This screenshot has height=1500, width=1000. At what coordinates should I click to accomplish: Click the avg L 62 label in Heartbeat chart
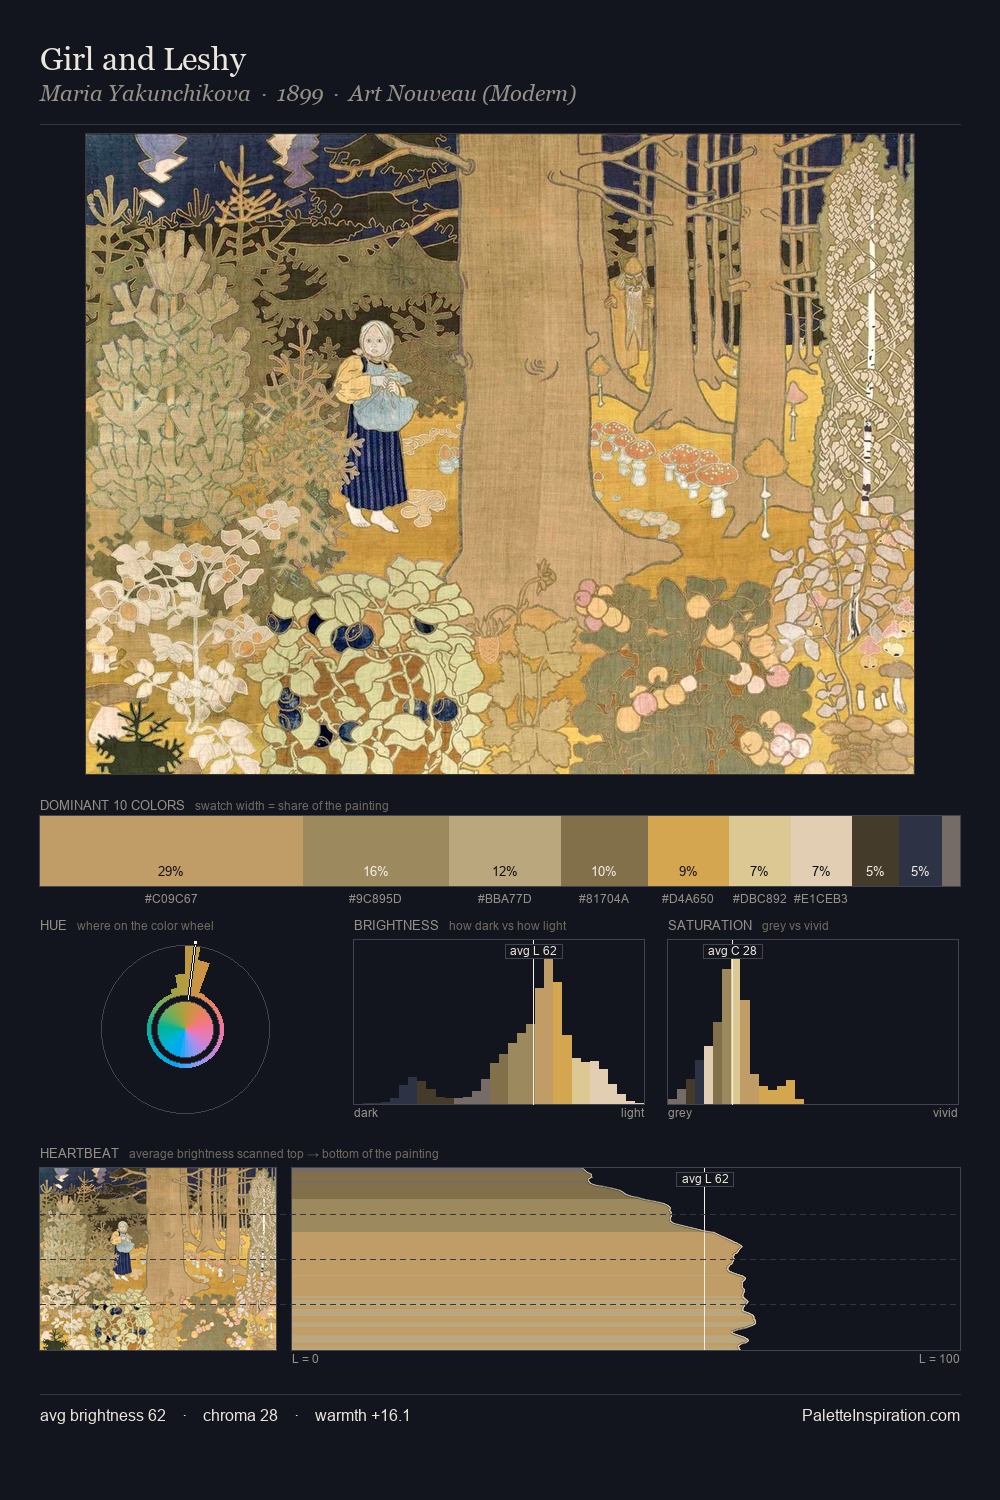click(x=705, y=1179)
